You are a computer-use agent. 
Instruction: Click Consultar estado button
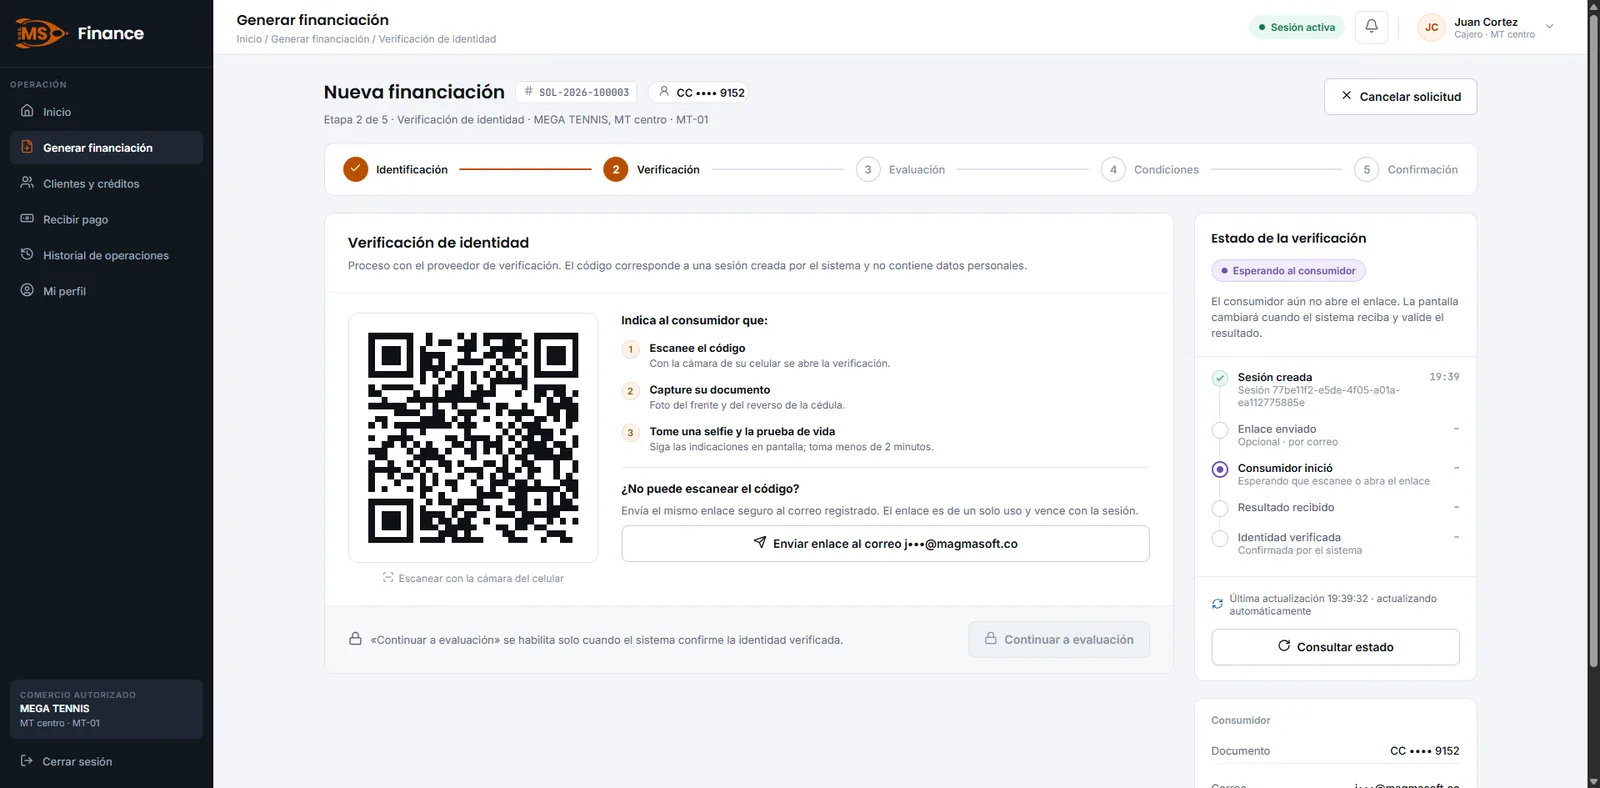coord(1335,647)
